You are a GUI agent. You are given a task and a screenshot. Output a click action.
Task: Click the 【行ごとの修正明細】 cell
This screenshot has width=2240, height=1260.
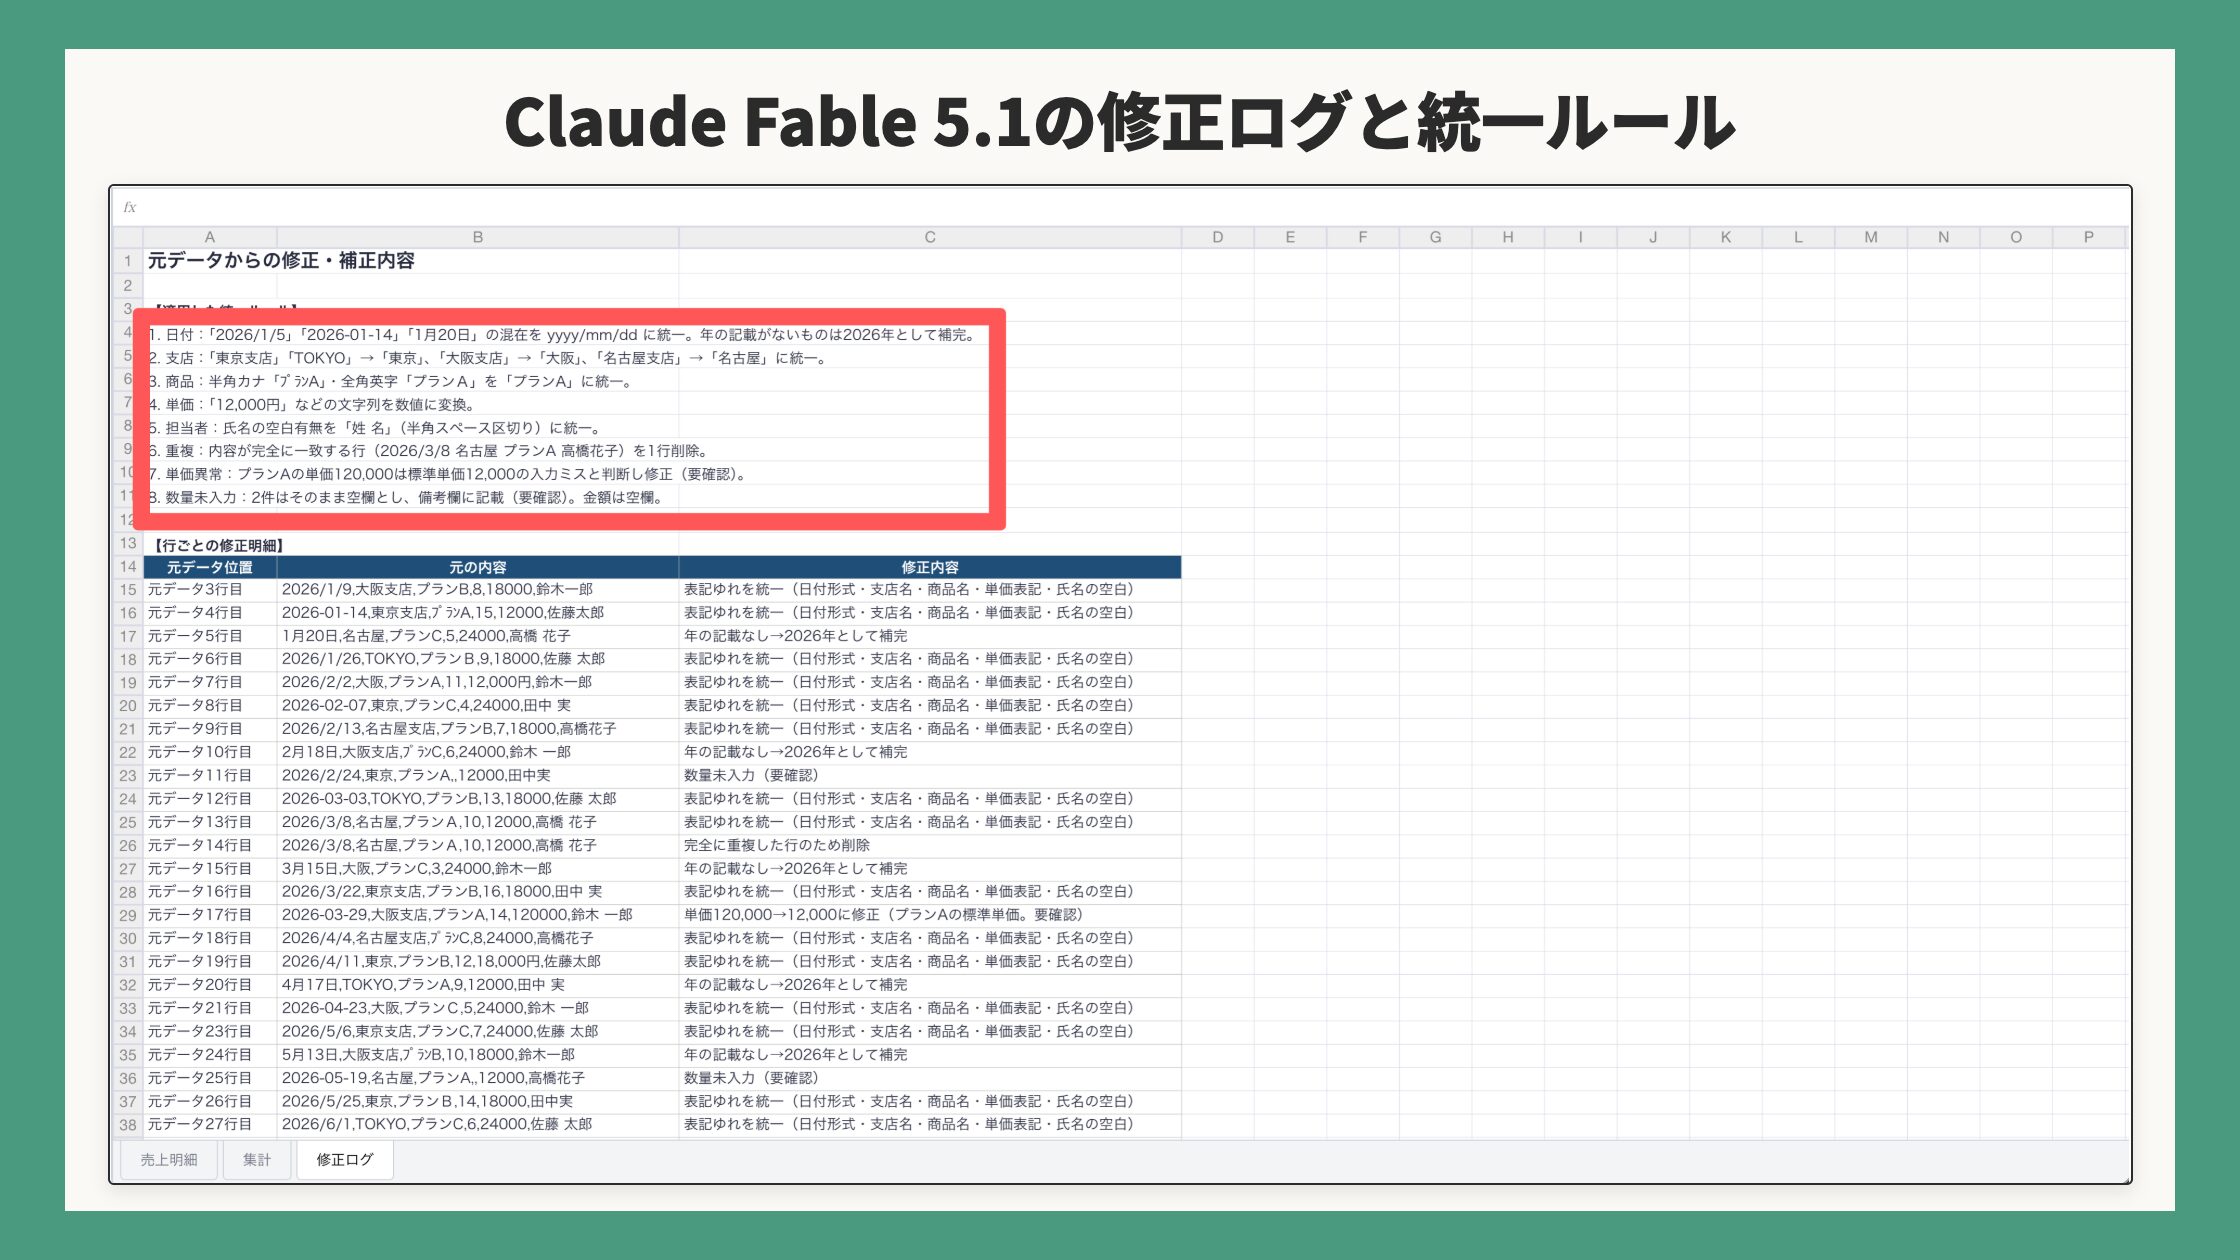tap(218, 545)
